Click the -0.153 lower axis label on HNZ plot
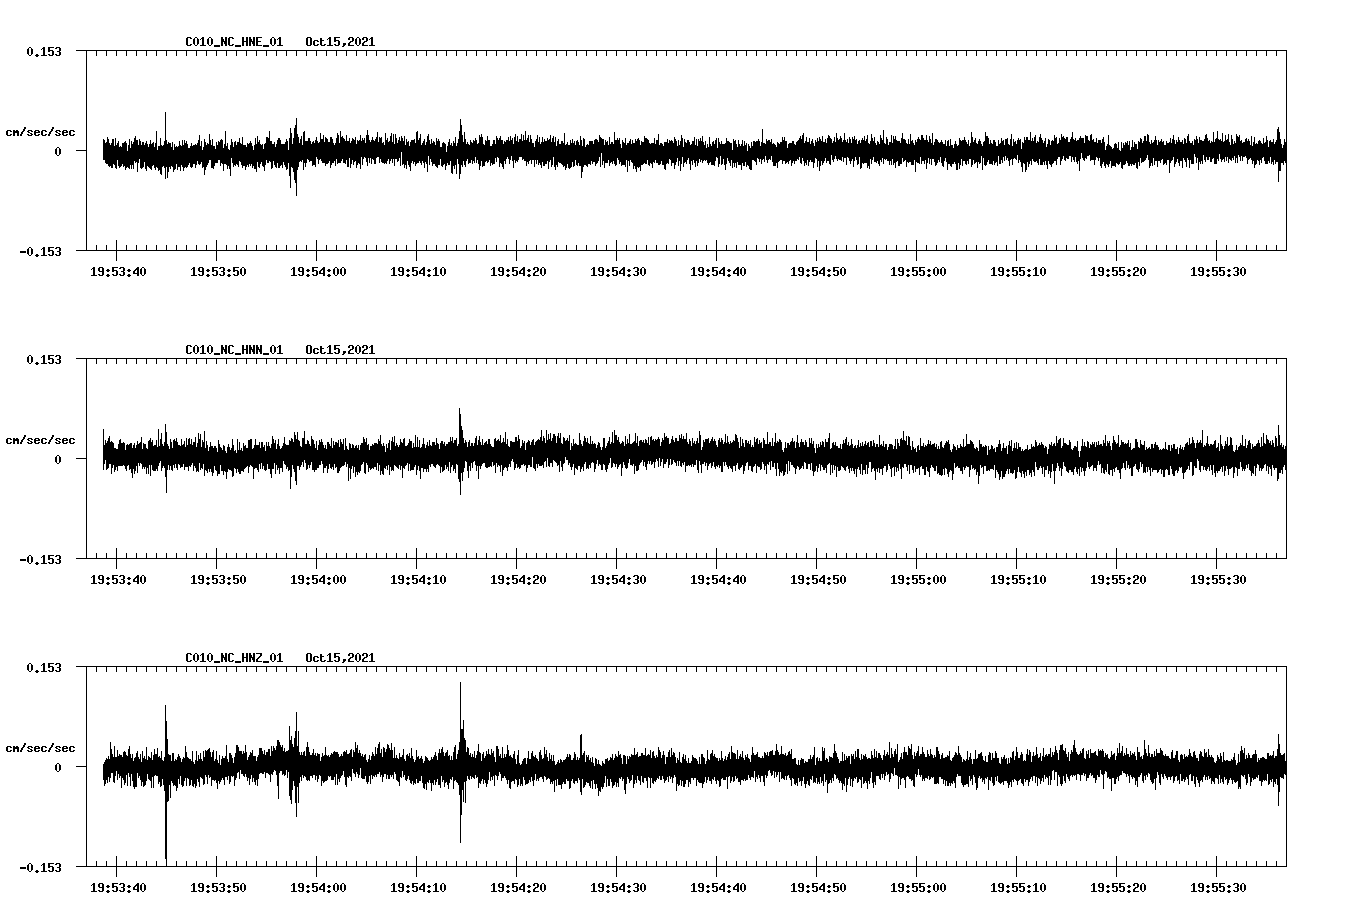The image size is (1358, 924). 40,868
